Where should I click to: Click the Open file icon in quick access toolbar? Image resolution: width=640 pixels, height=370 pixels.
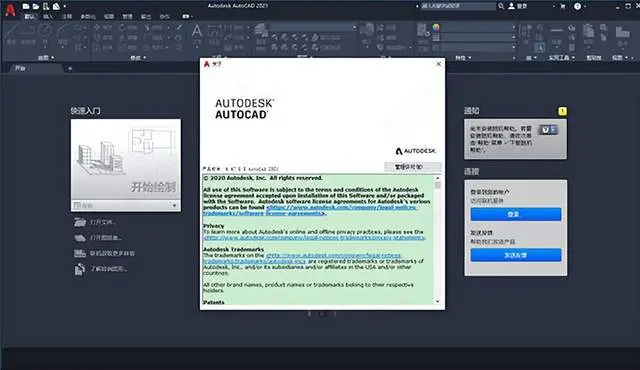point(36,6)
